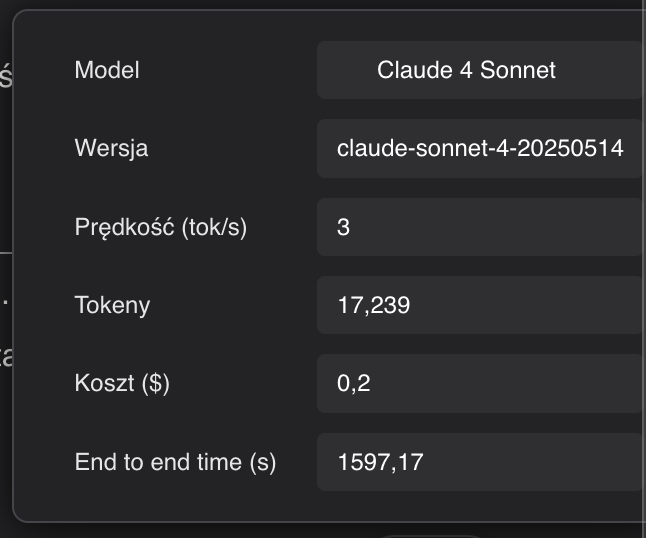Click the speed value field showing 3
Image resolution: width=646 pixels, height=538 pixels.
pyautogui.click(x=478, y=227)
